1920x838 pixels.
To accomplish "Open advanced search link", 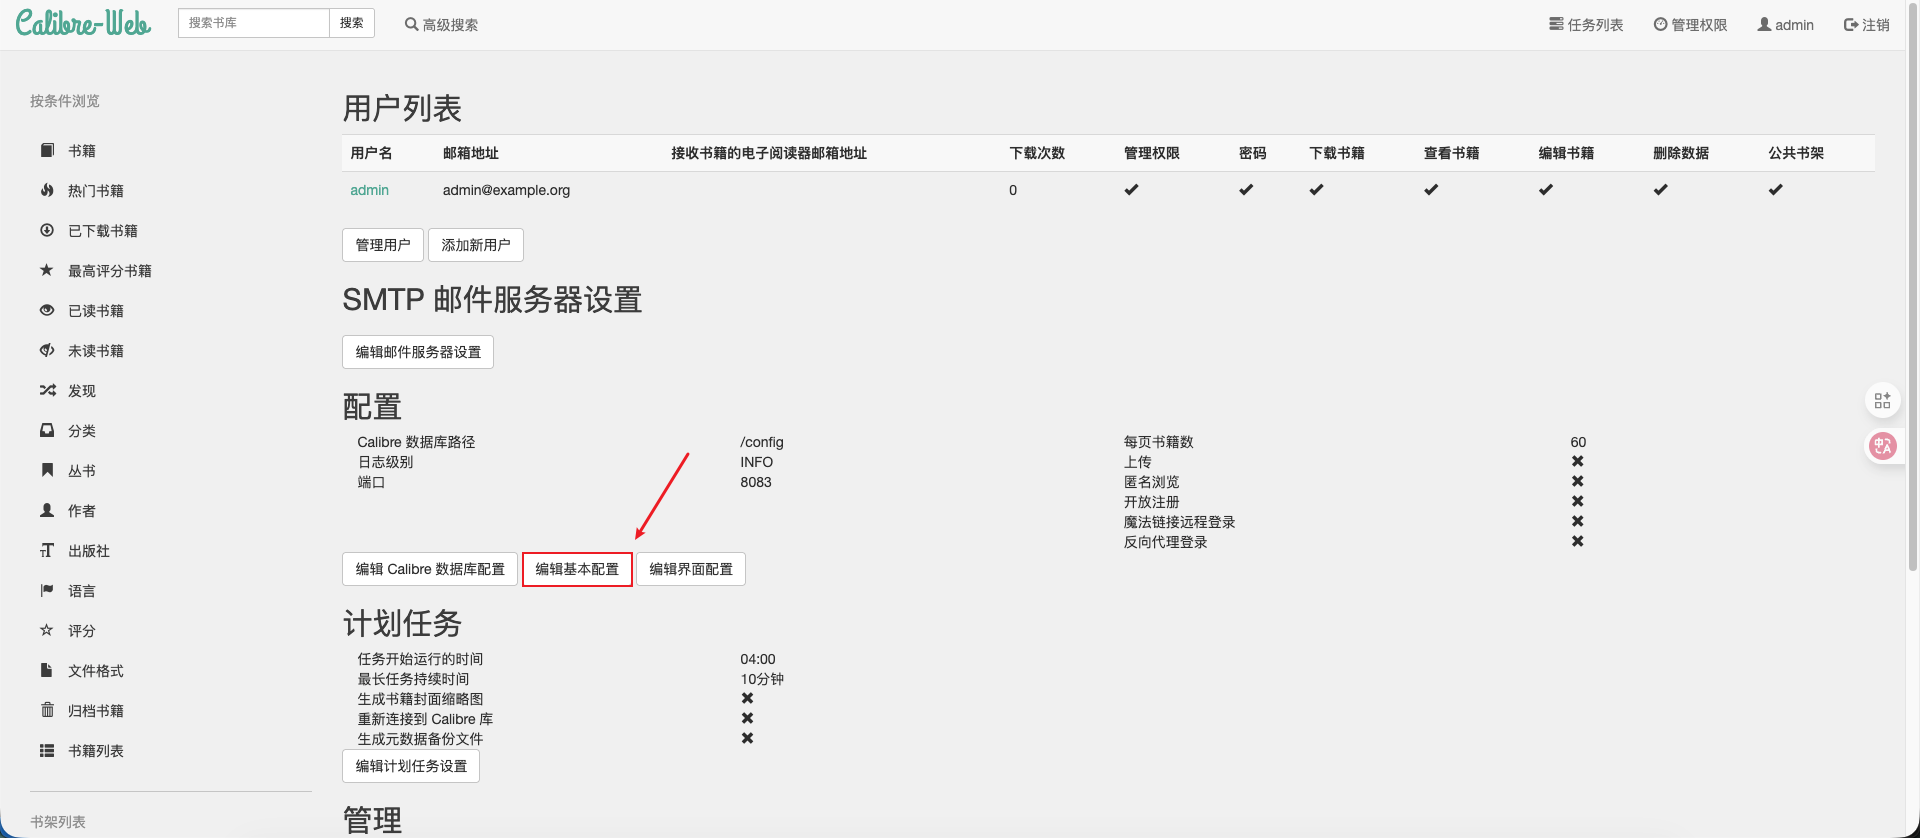I will tap(441, 25).
